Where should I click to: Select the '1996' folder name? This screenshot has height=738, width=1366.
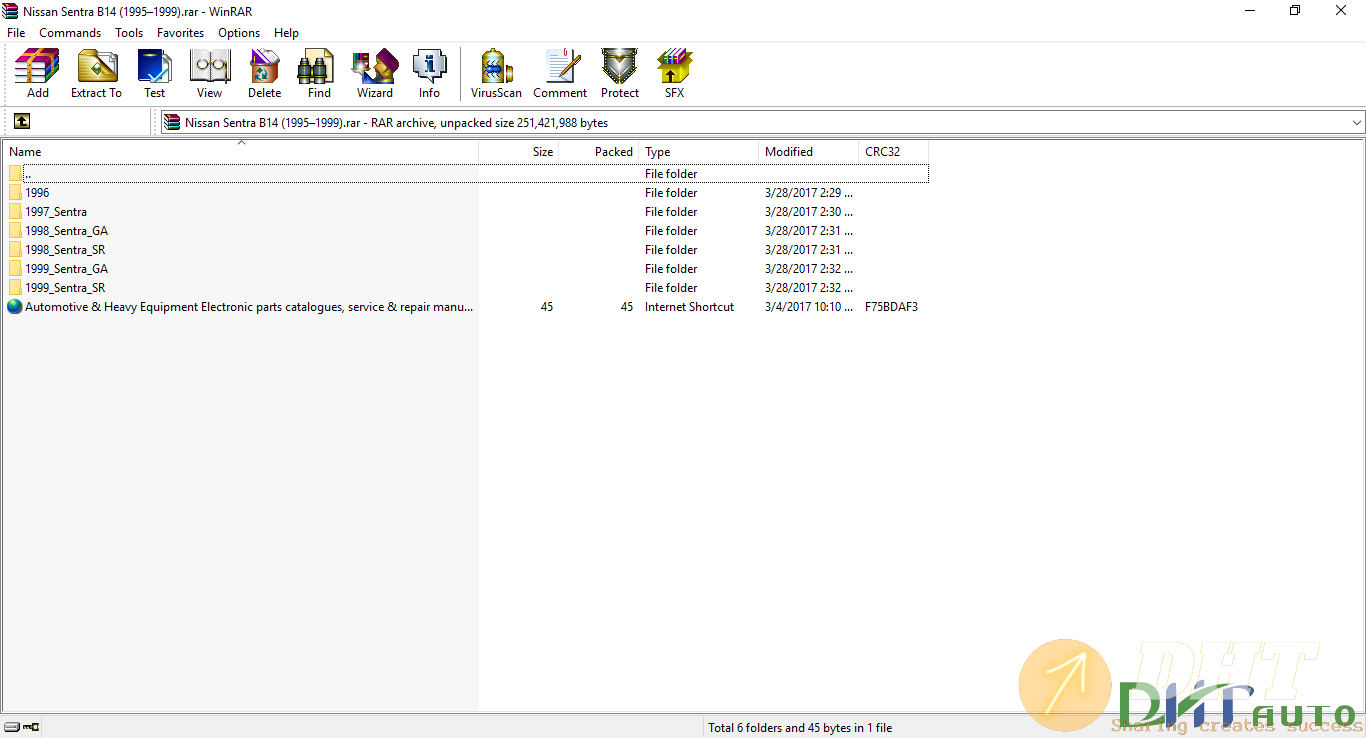[37, 193]
